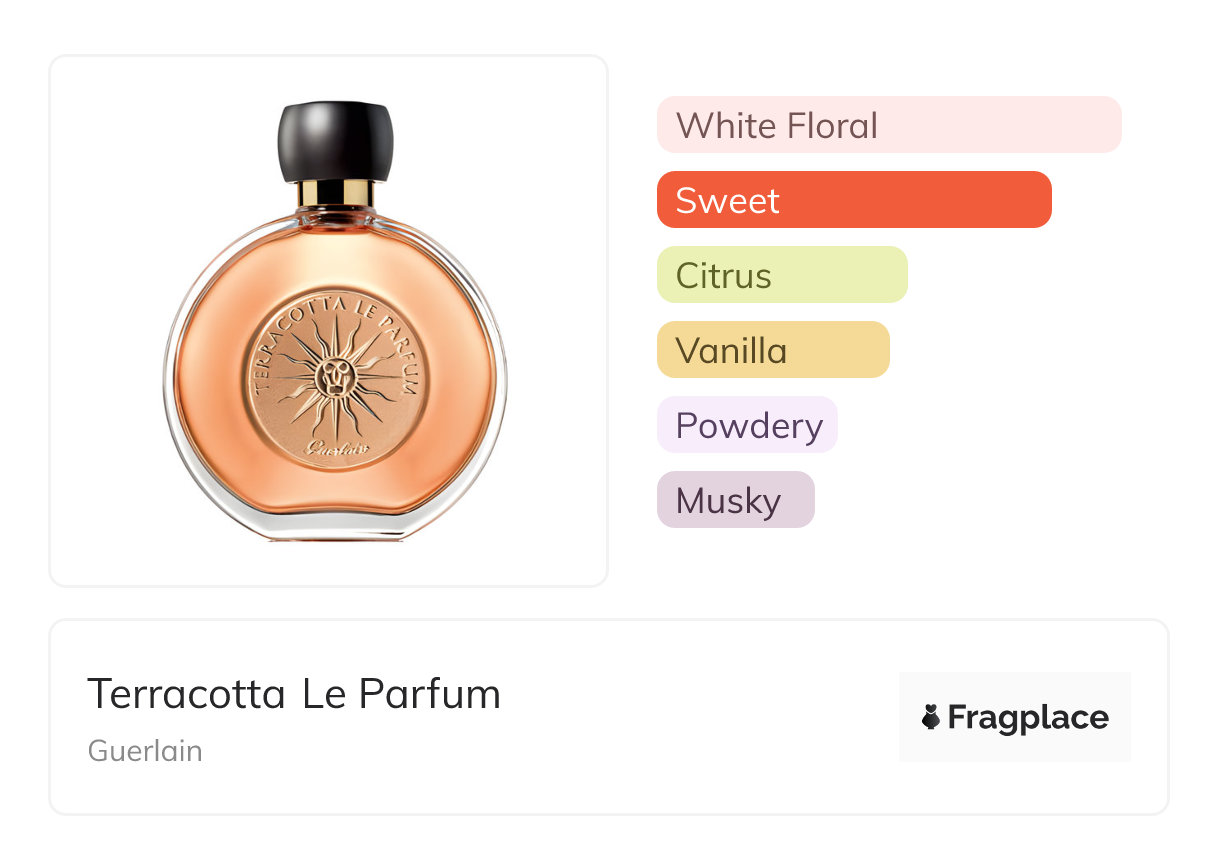Image resolution: width=1218 pixels, height=864 pixels.
Task: Click the Fragplace perfume bottle logo icon
Action: point(931,717)
